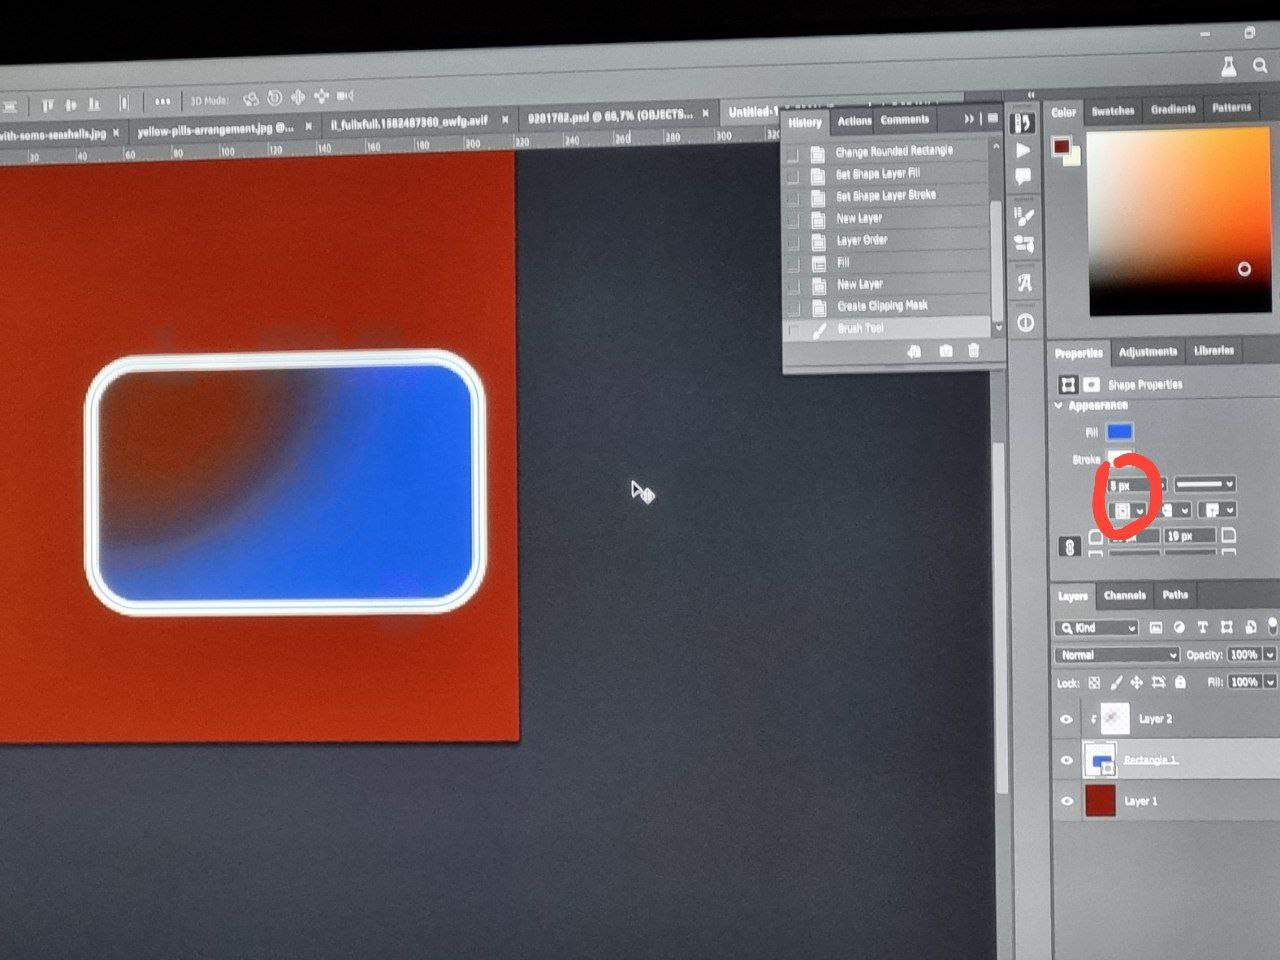This screenshot has width=1280, height=960.
Task: Click the History panel's delete state trash icon
Action: pos(973,351)
